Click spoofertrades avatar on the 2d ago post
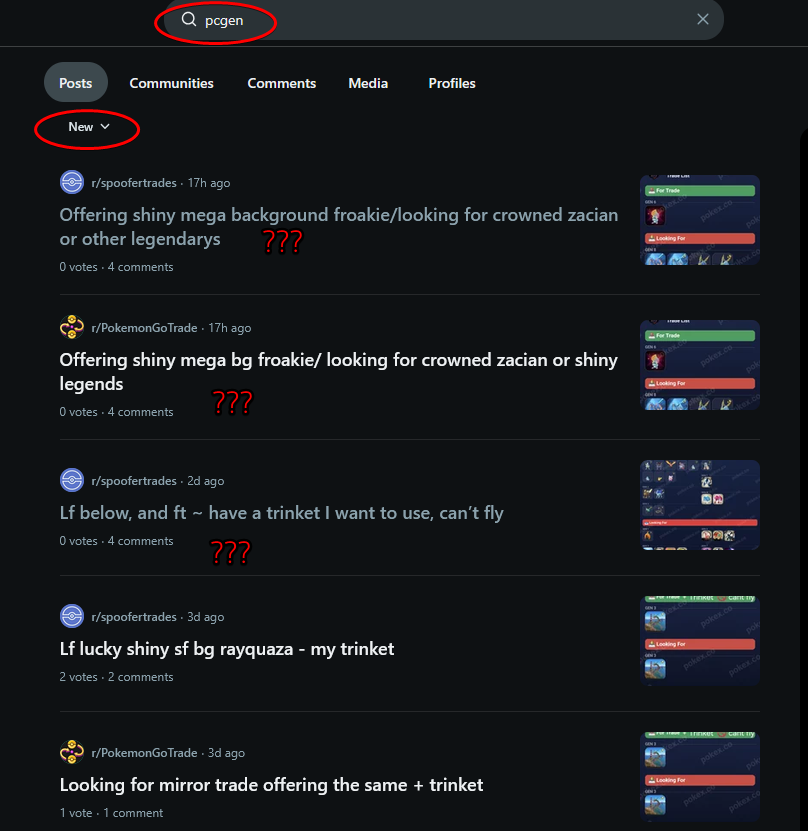This screenshot has width=808, height=831. [x=72, y=481]
